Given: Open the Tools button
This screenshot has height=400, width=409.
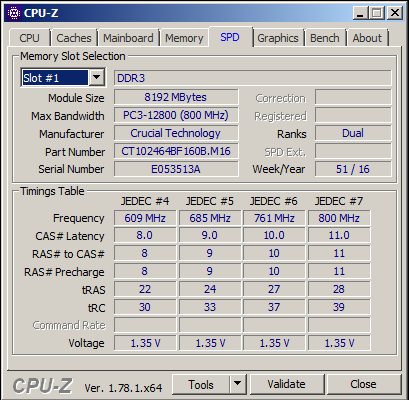Looking at the screenshot, I should (201, 385).
